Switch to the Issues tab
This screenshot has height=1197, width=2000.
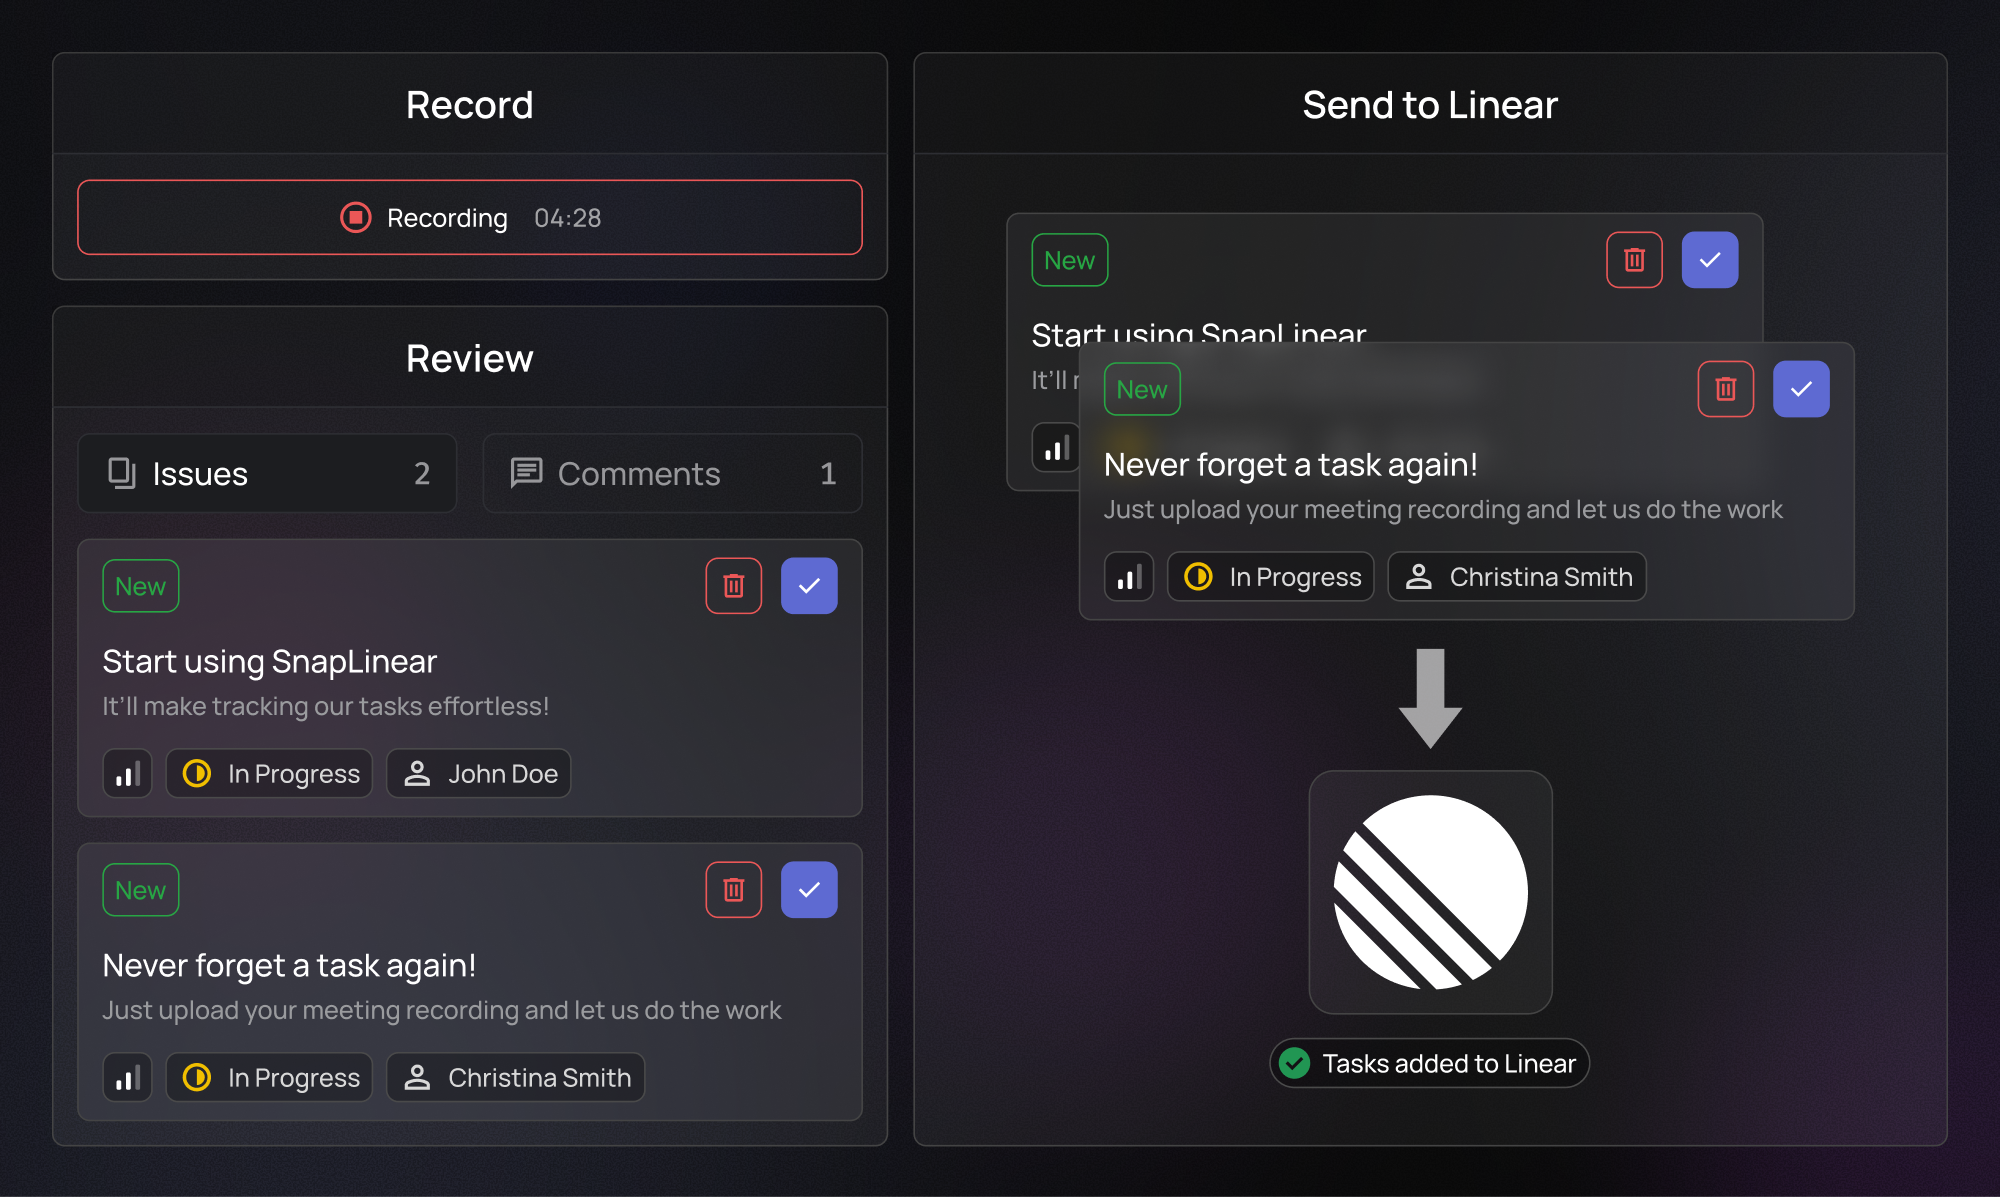(x=267, y=473)
